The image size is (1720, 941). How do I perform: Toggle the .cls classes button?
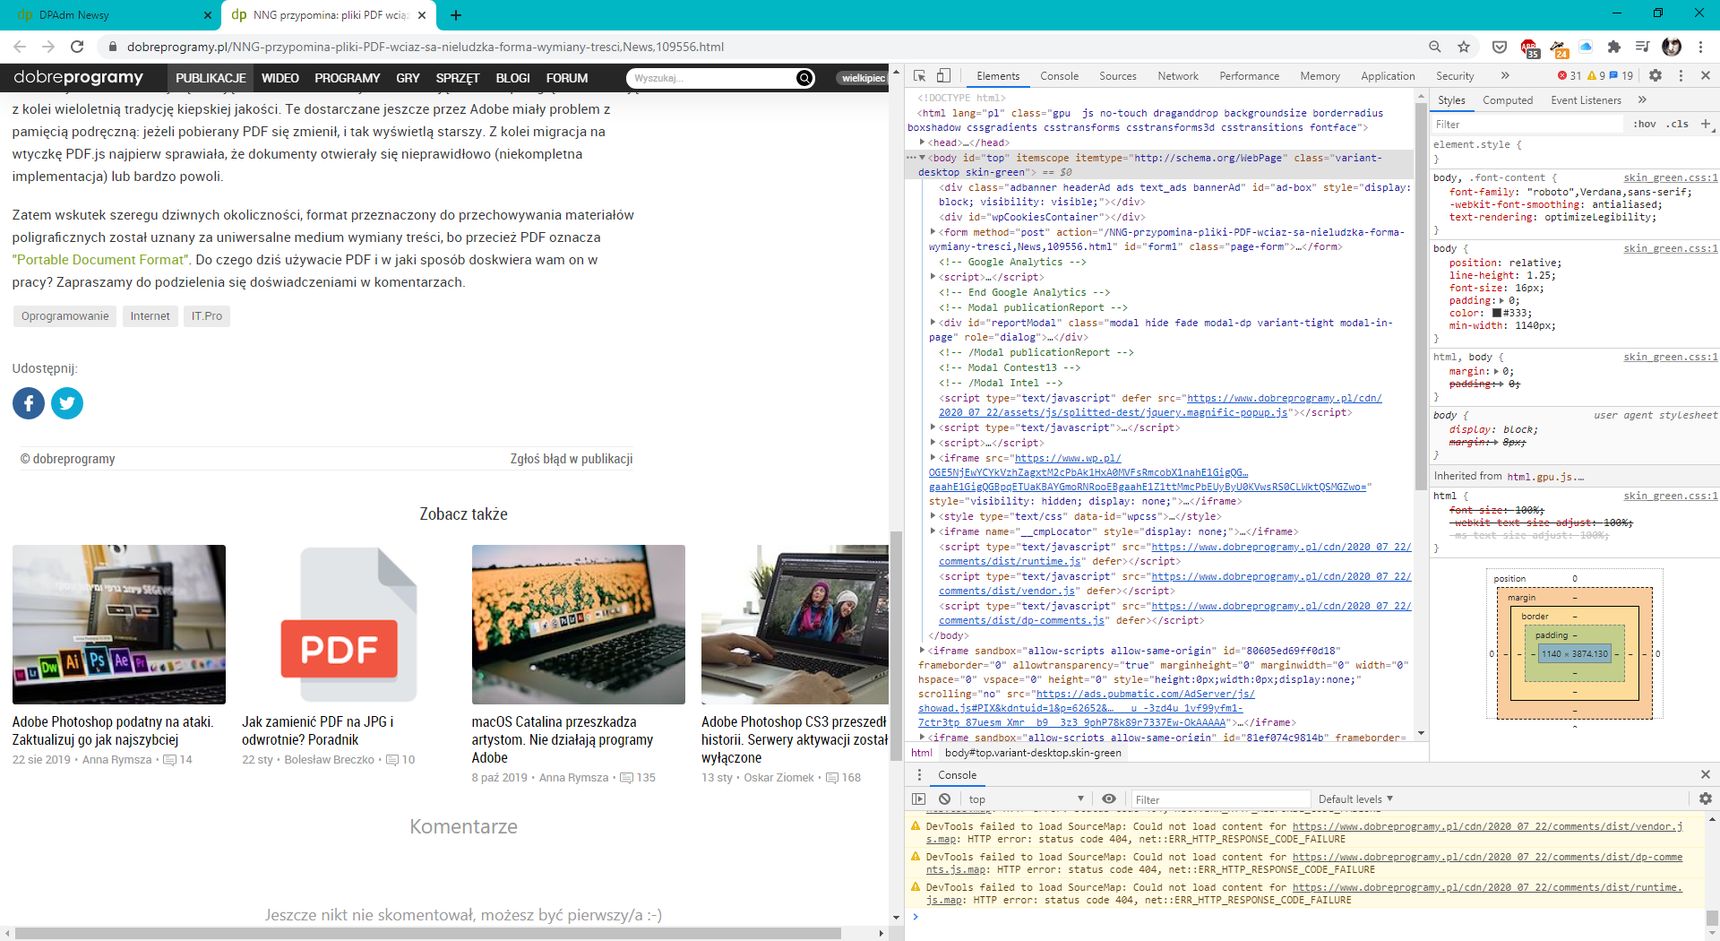[1678, 124]
